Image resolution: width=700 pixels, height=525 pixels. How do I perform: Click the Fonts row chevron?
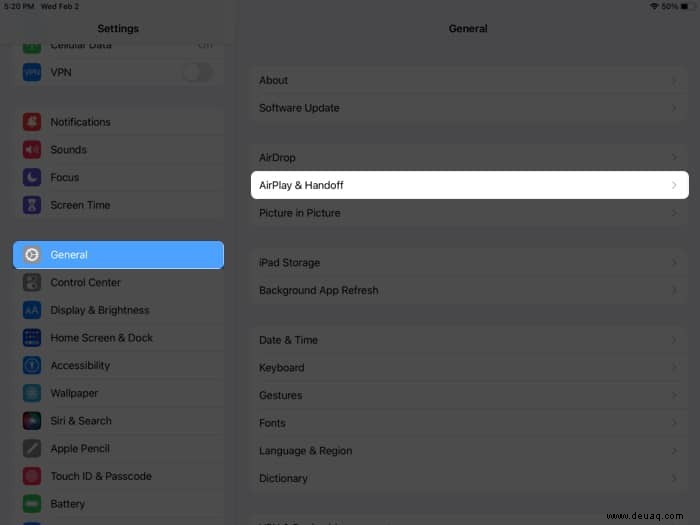tap(674, 423)
